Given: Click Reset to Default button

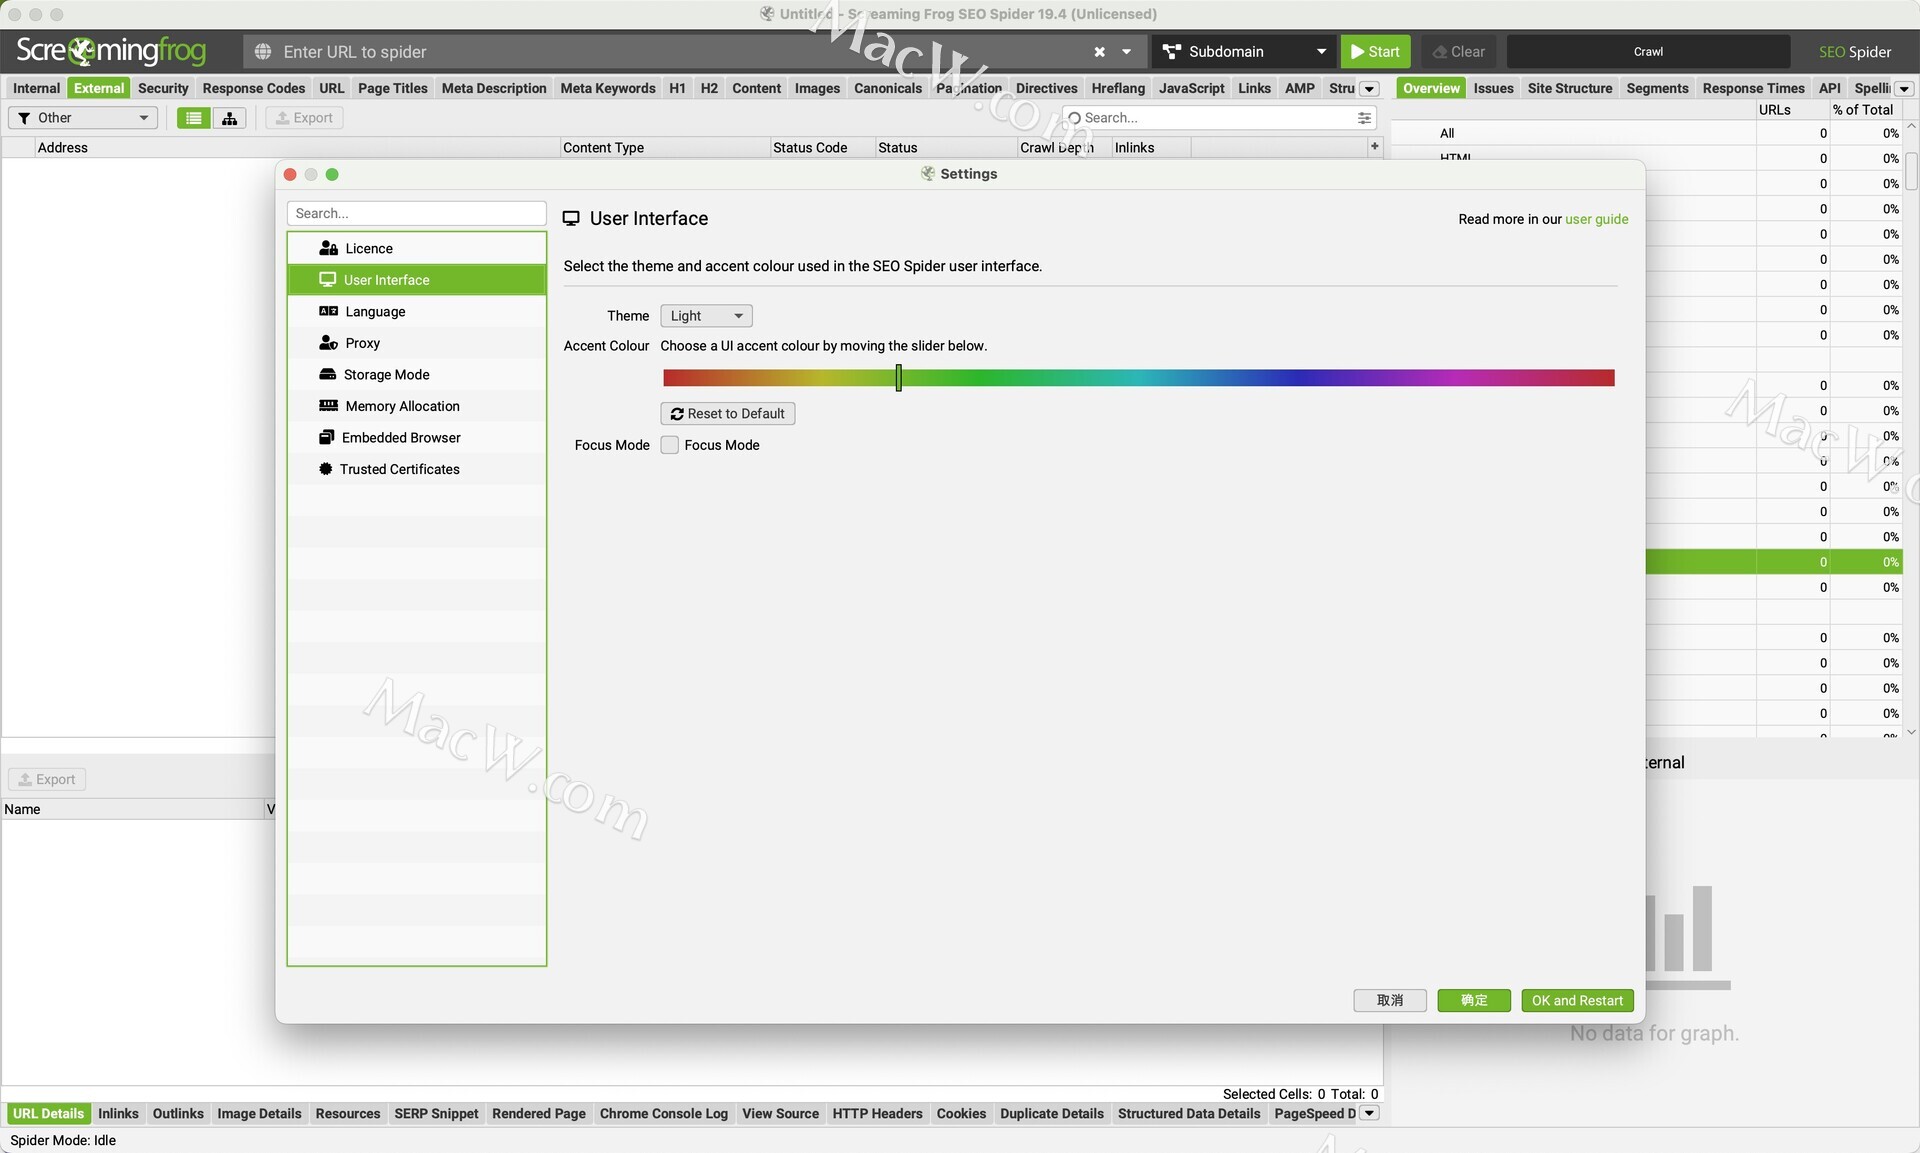Looking at the screenshot, I should pyautogui.click(x=727, y=414).
